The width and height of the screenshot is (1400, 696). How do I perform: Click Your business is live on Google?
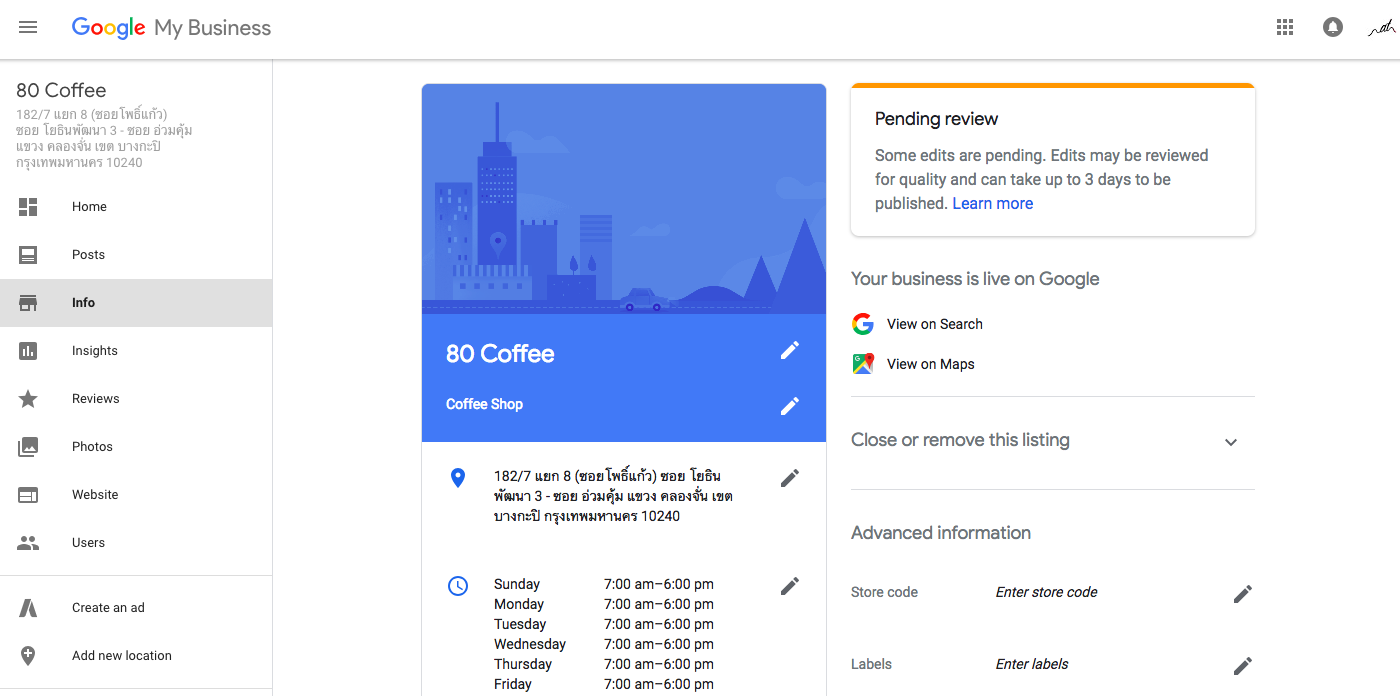pos(975,279)
